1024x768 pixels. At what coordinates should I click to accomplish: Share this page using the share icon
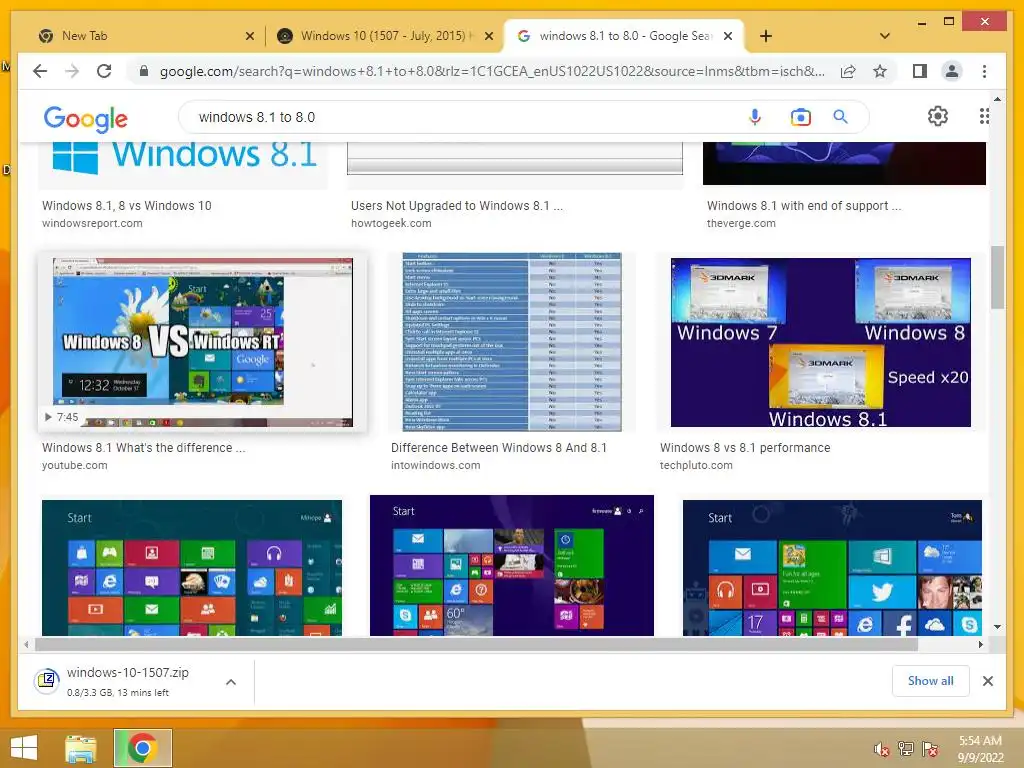(x=848, y=71)
